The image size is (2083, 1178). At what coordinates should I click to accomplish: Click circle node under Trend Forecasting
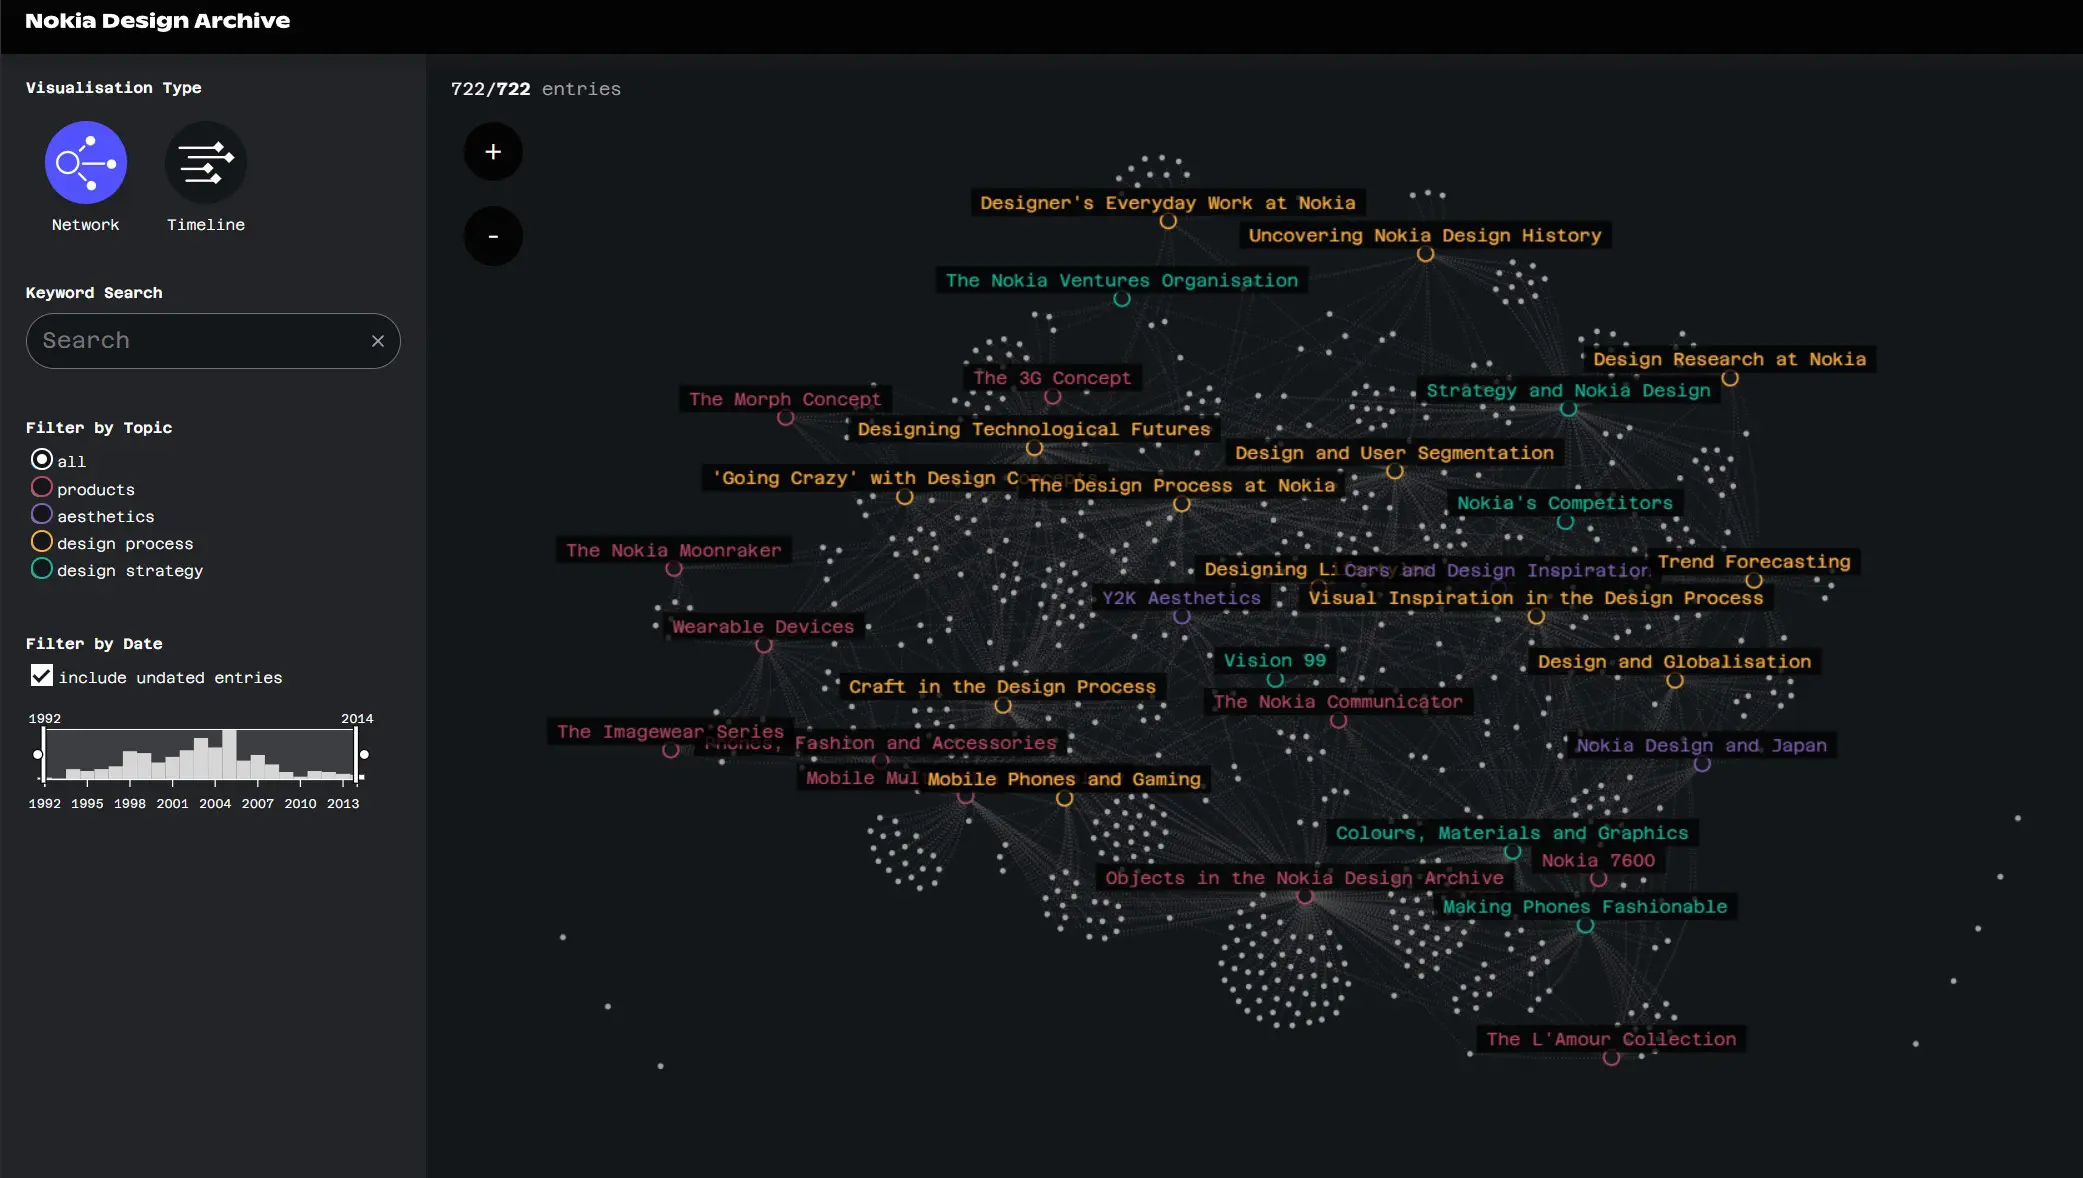coord(1754,580)
